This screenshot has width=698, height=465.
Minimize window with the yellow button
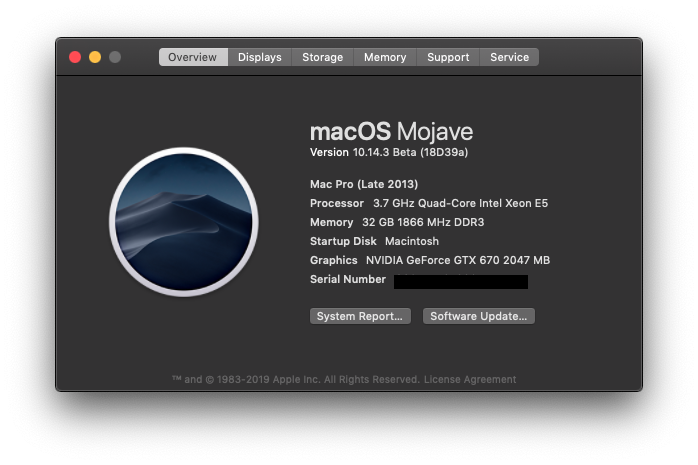(x=95, y=57)
